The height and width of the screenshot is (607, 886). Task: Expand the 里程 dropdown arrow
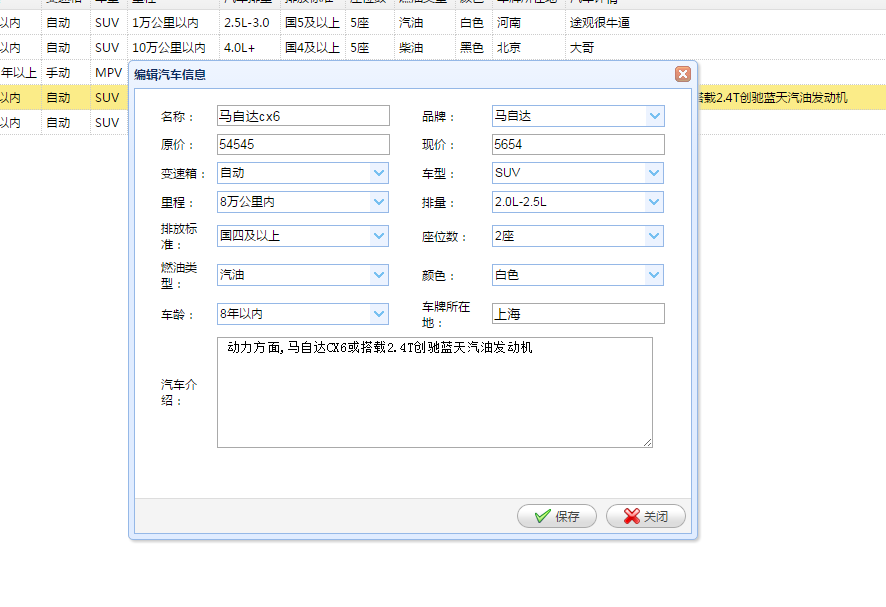point(379,202)
